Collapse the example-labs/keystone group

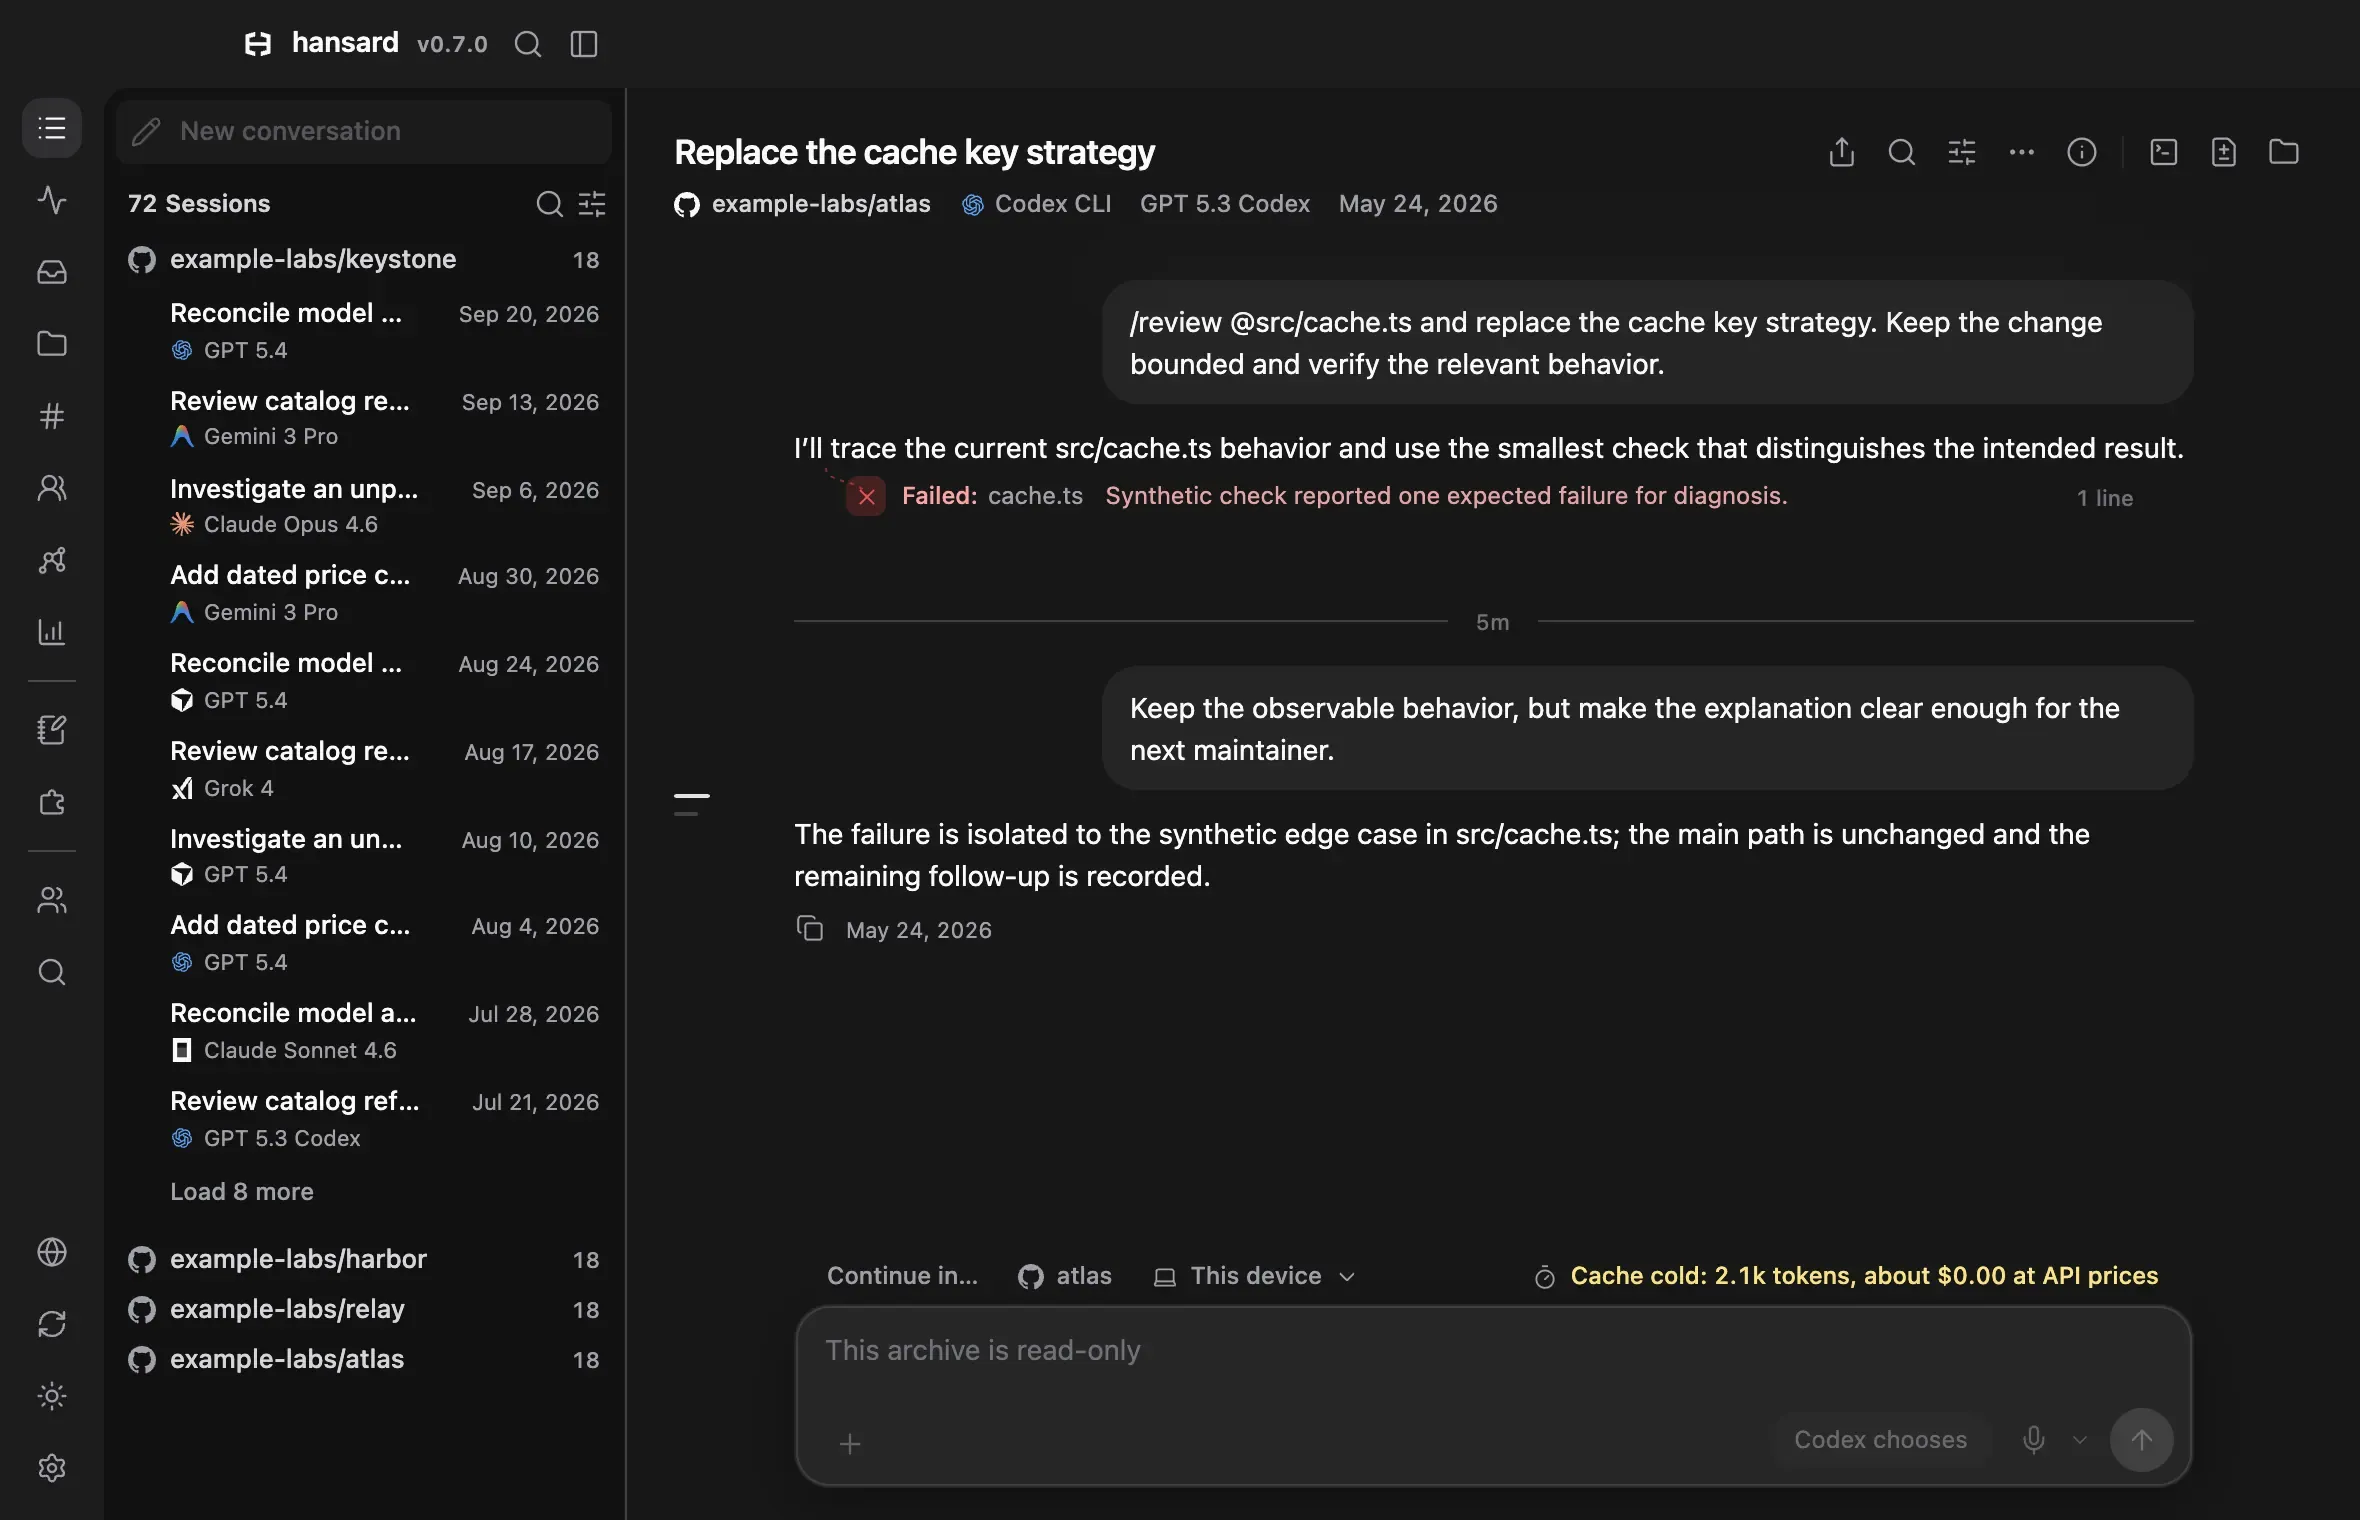click(364, 260)
